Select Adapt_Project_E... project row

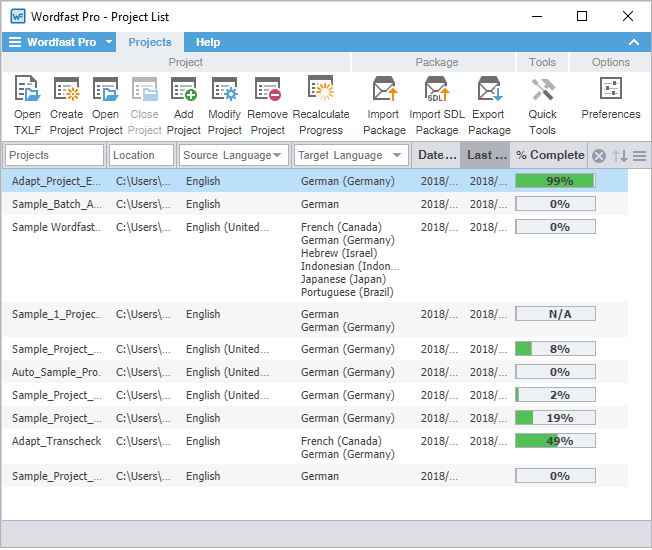click(315, 181)
